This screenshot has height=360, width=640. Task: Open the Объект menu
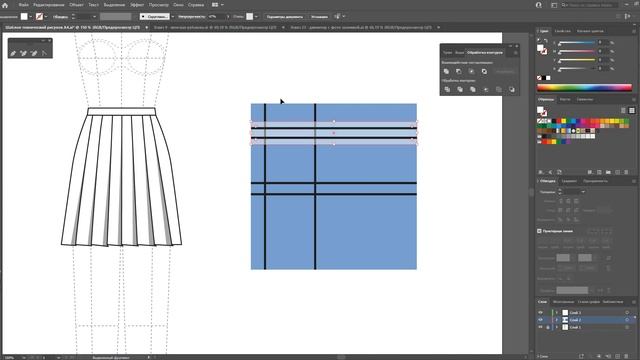click(x=76, y=5)
